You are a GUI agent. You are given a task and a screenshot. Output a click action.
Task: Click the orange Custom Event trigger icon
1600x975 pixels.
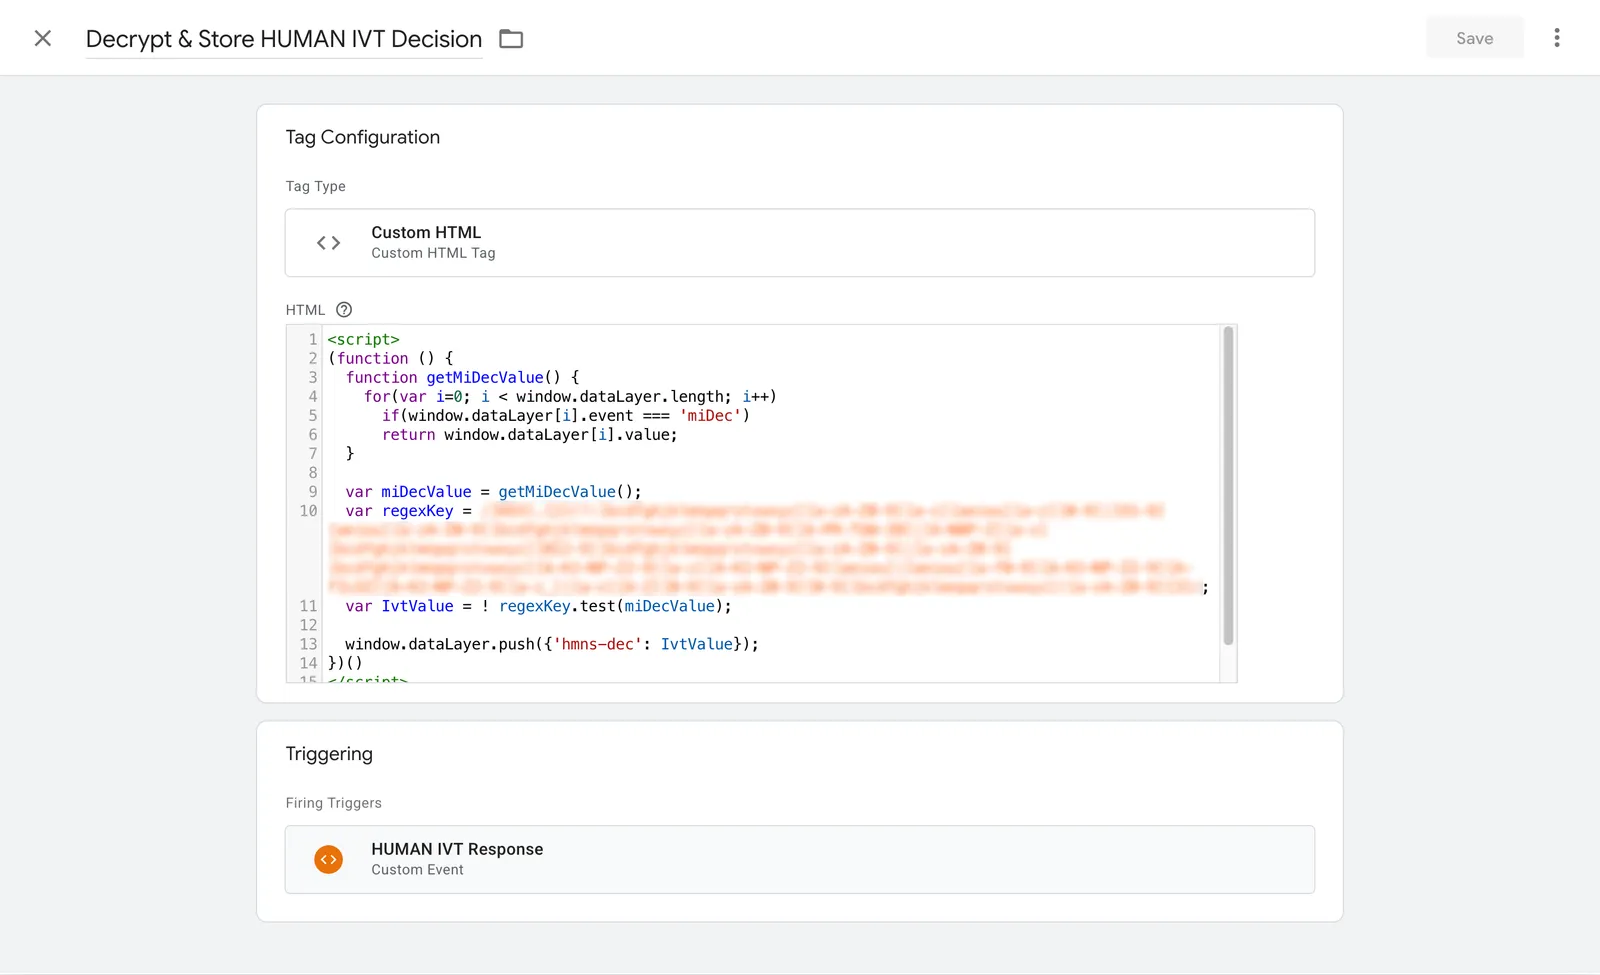click(328, 859)
